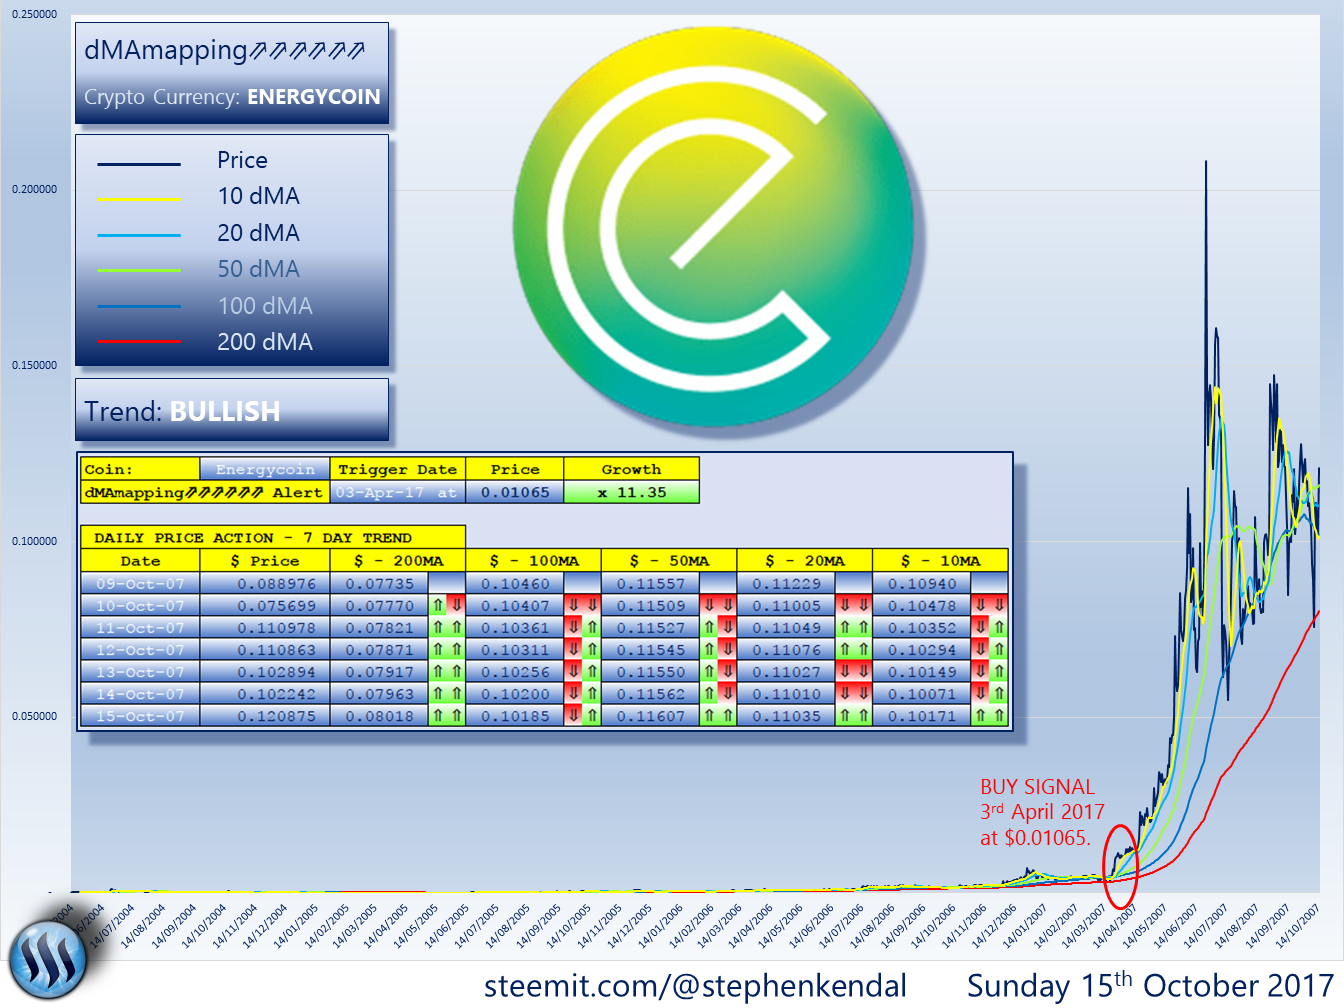
Task: Click the '$ - 20MA' column header
Action: (805, 561)
